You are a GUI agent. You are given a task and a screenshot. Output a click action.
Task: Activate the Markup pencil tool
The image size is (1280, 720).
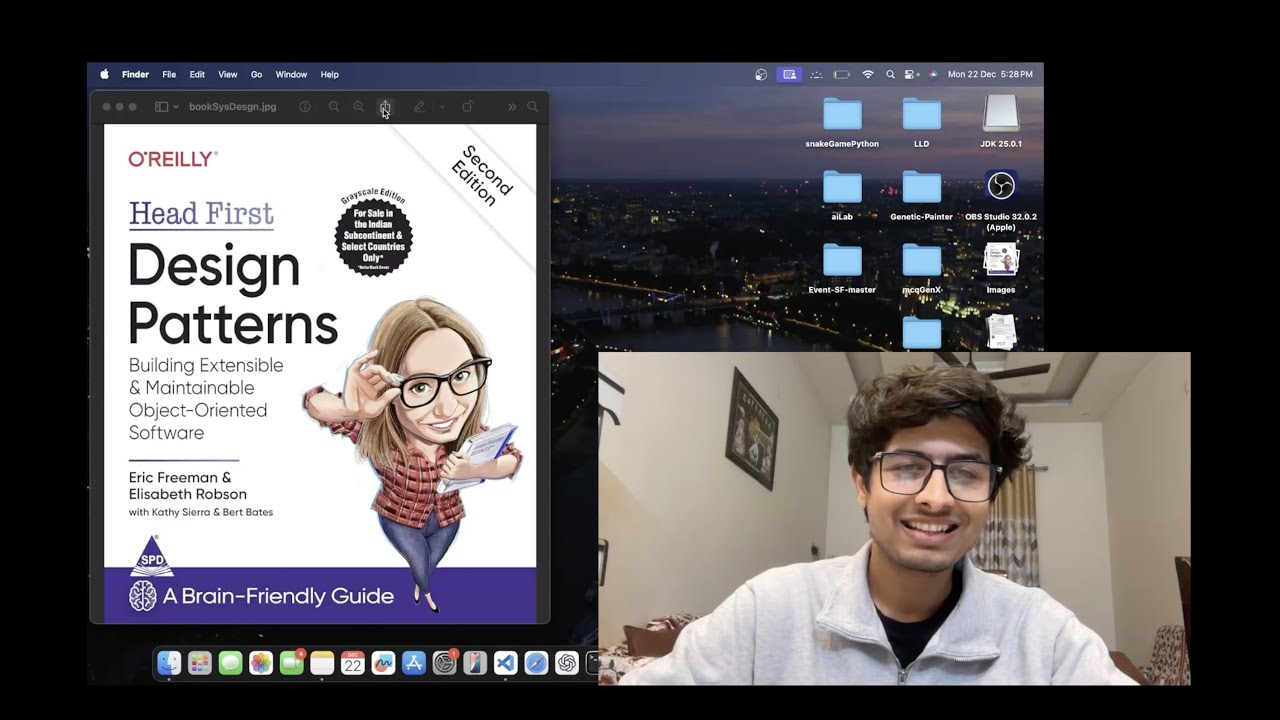tap(419, 106)
